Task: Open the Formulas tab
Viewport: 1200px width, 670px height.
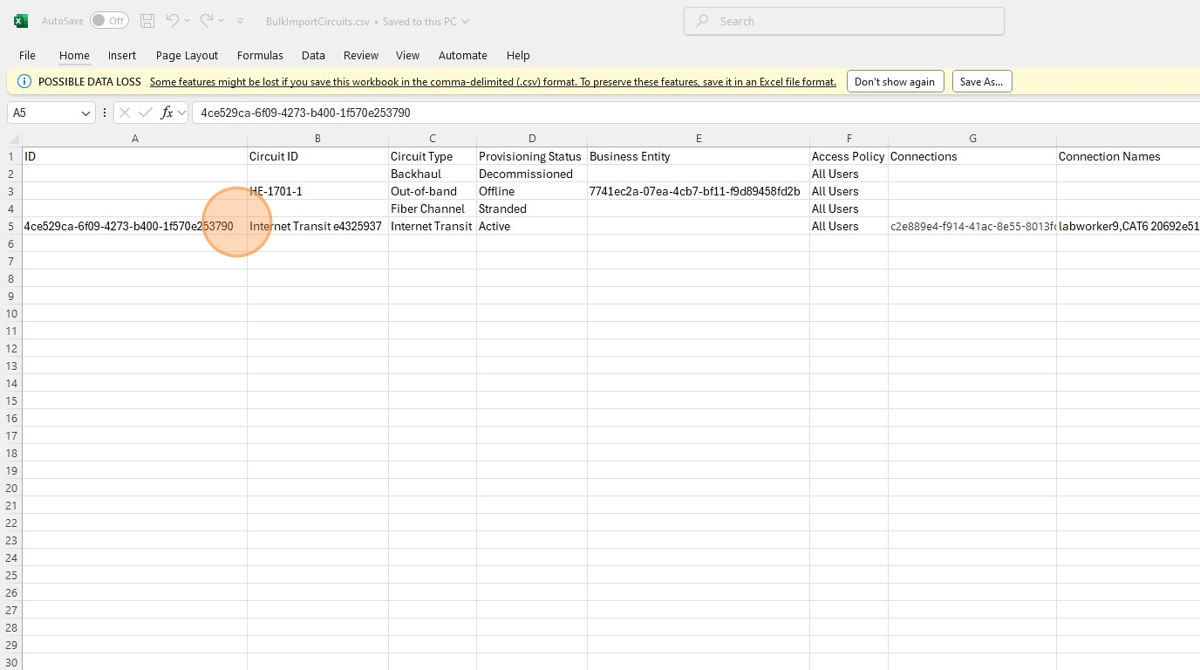Action: coord(260,55)
